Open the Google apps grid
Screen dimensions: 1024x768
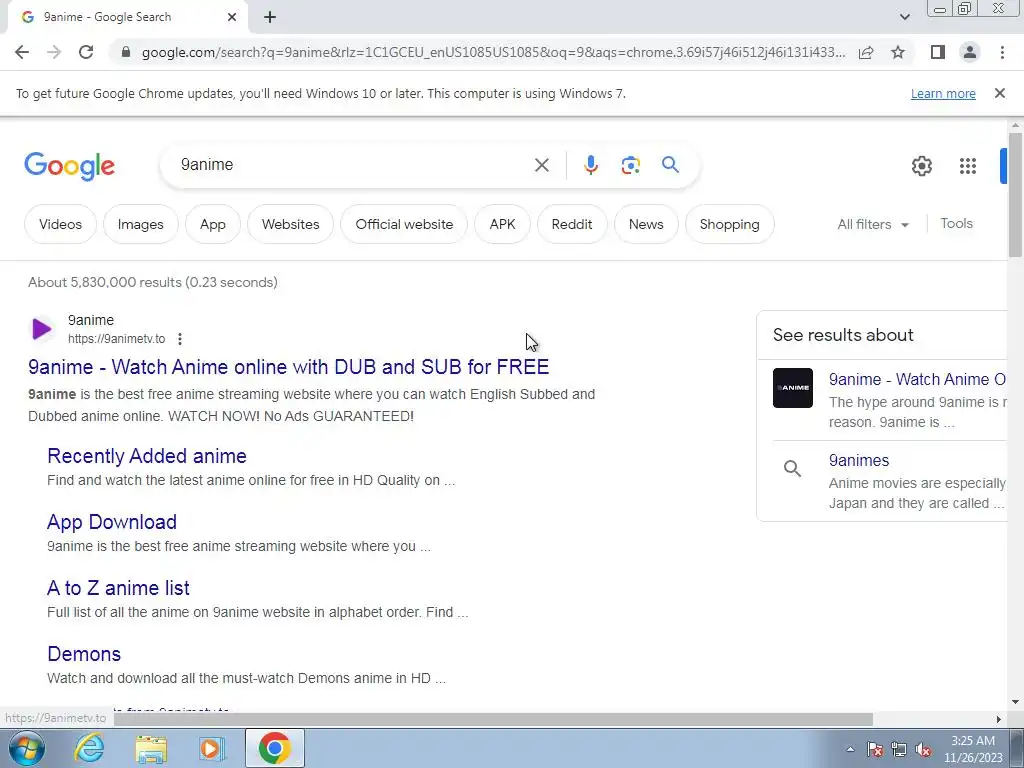pyautogui.click(x=968, y=166)
